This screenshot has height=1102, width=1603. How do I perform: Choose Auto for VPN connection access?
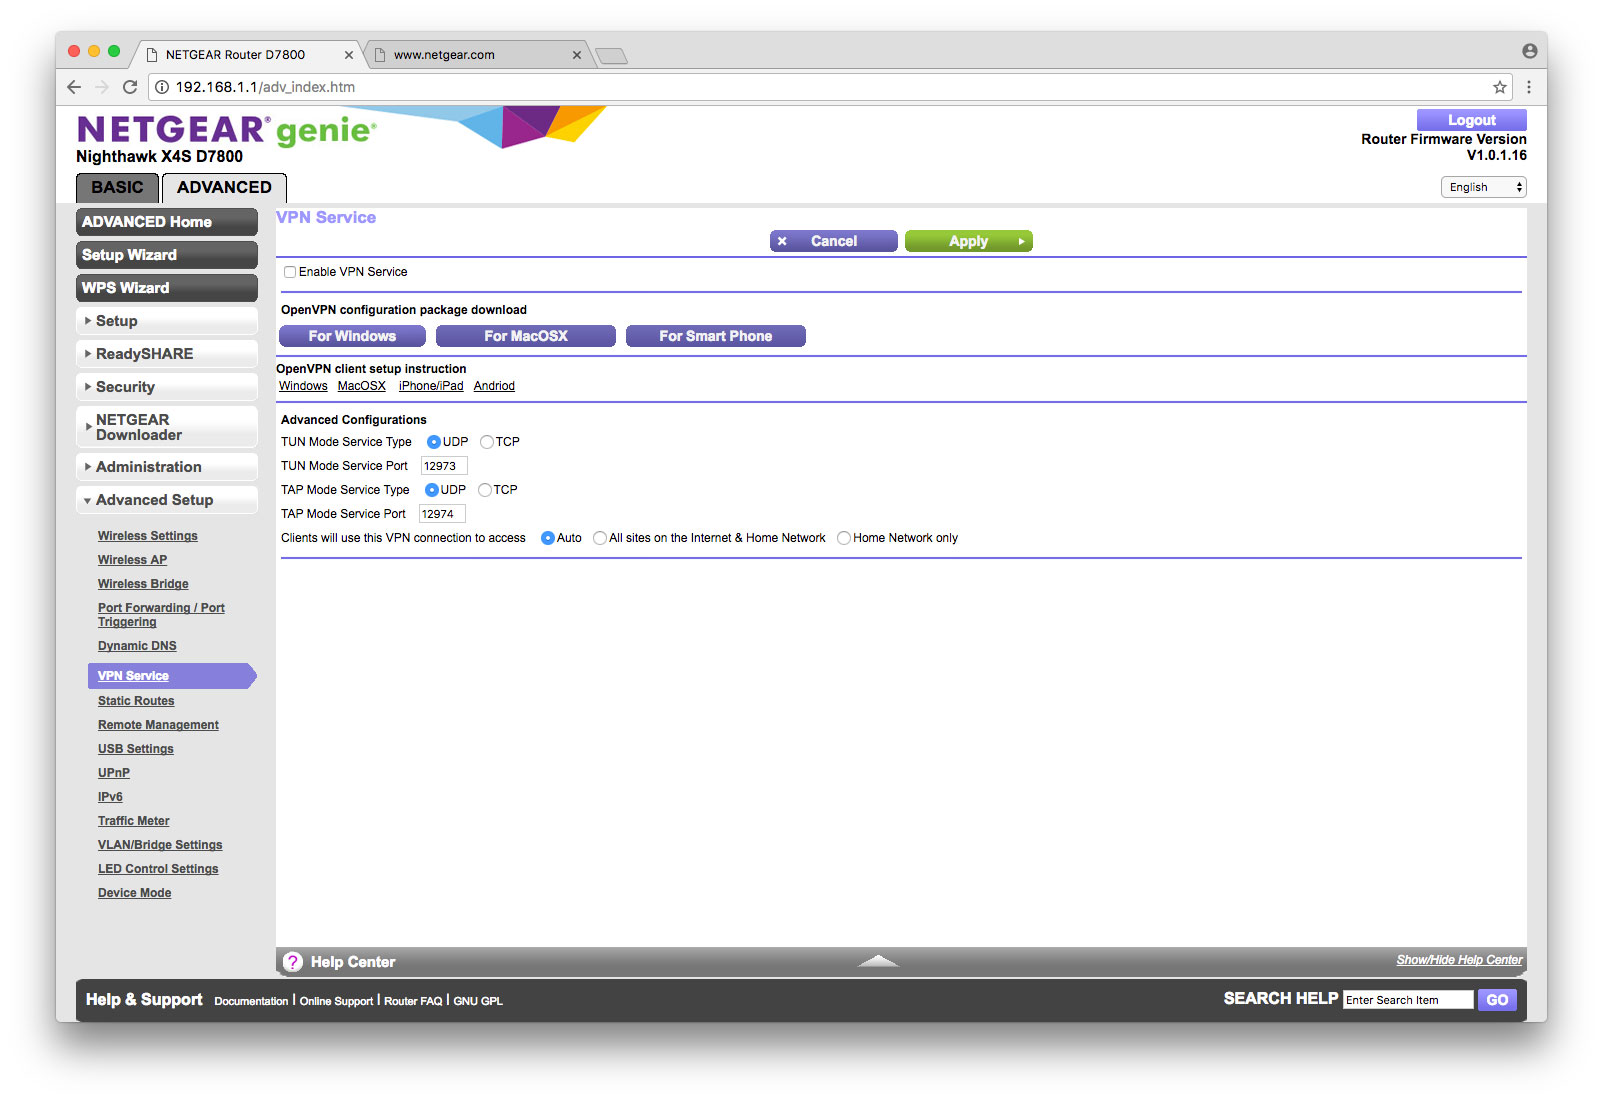tap(548, 538)
